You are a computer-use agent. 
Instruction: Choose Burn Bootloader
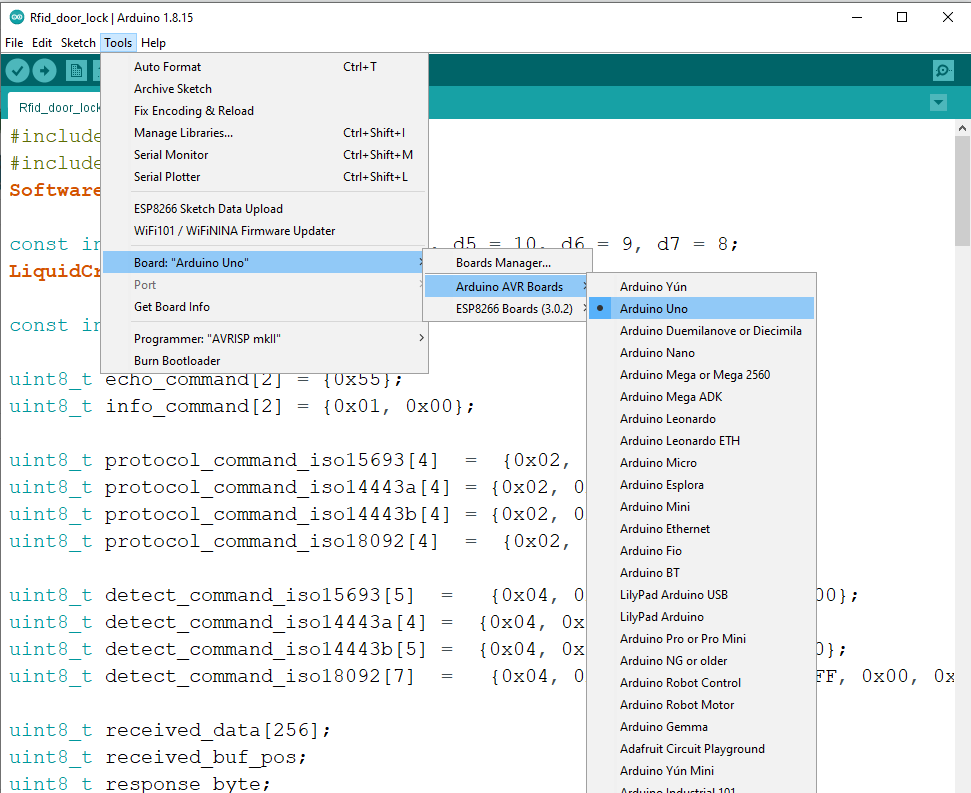point(264,360)
